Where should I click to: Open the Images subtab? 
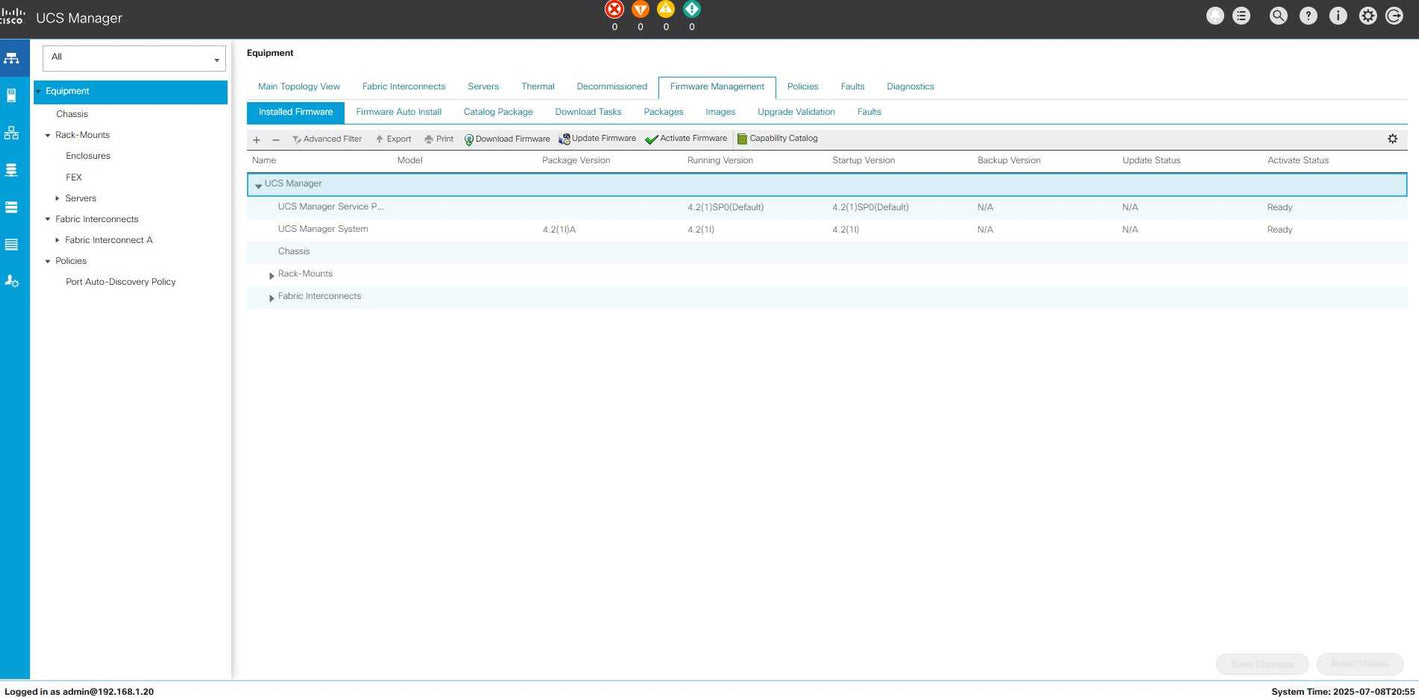click(x=720, y=112)
